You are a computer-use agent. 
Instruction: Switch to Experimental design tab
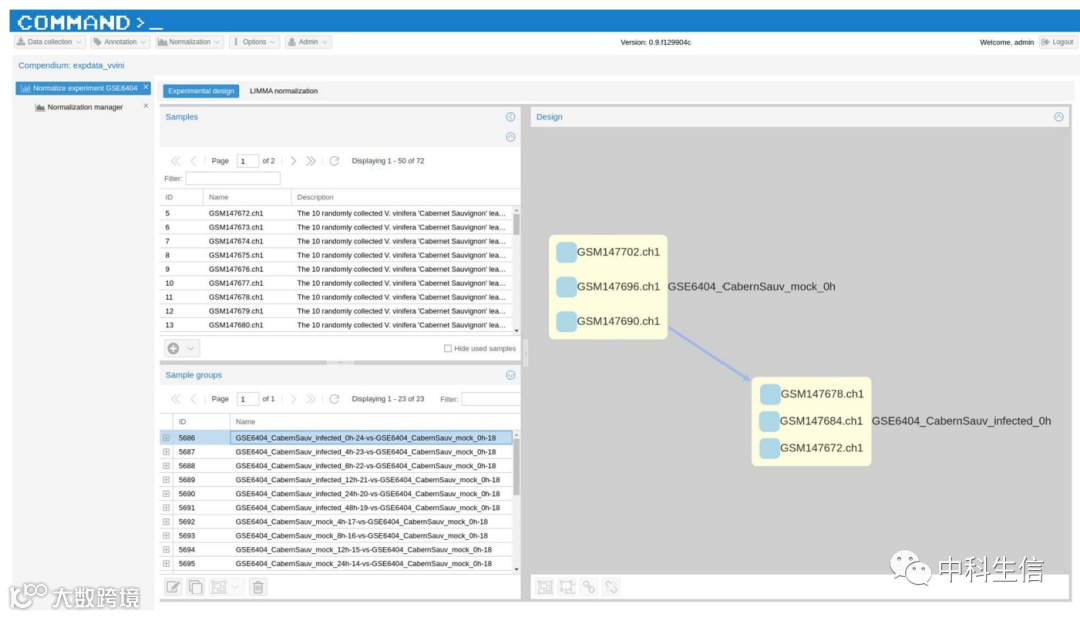tap(201, 91)
